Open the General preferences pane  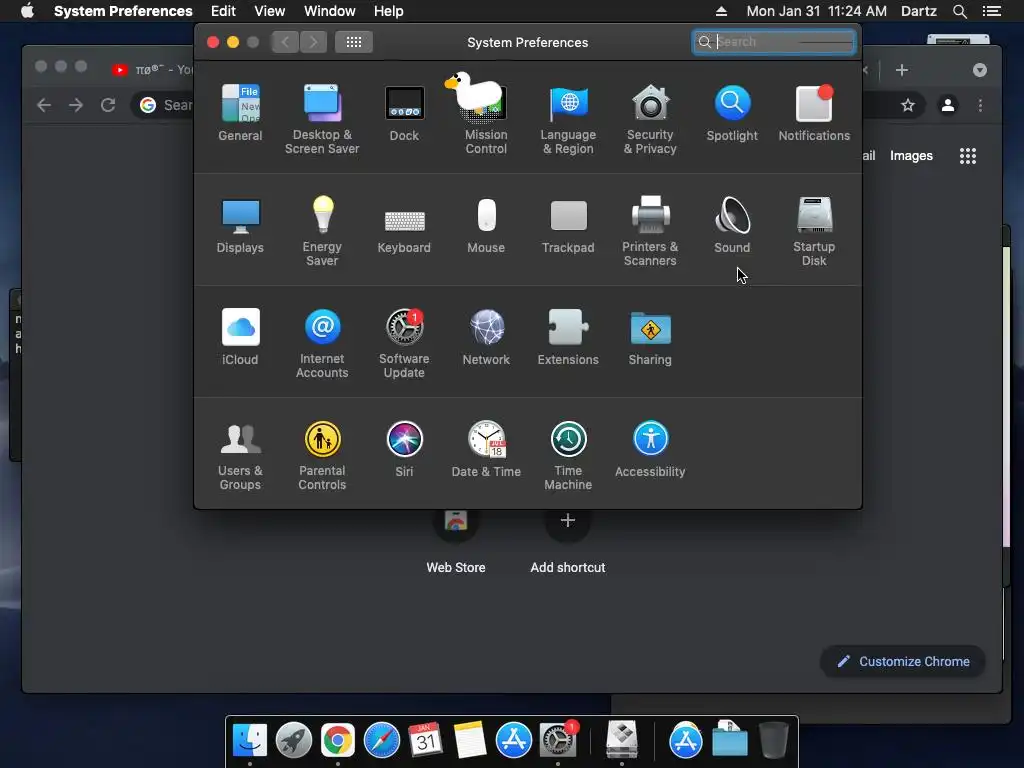pos(240,112)
